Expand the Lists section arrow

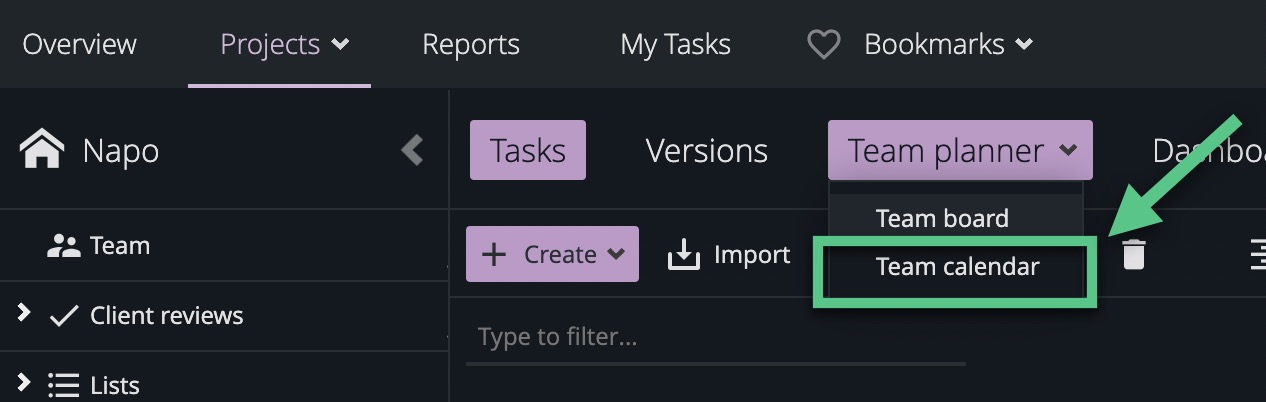[23, 382]
